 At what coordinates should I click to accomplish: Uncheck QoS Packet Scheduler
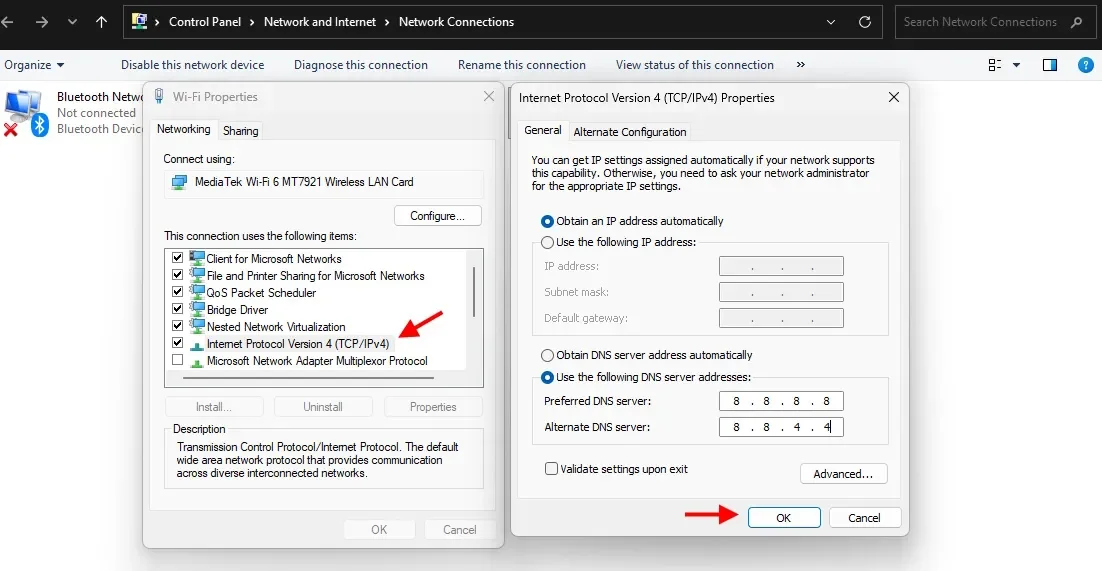(177, 292)
